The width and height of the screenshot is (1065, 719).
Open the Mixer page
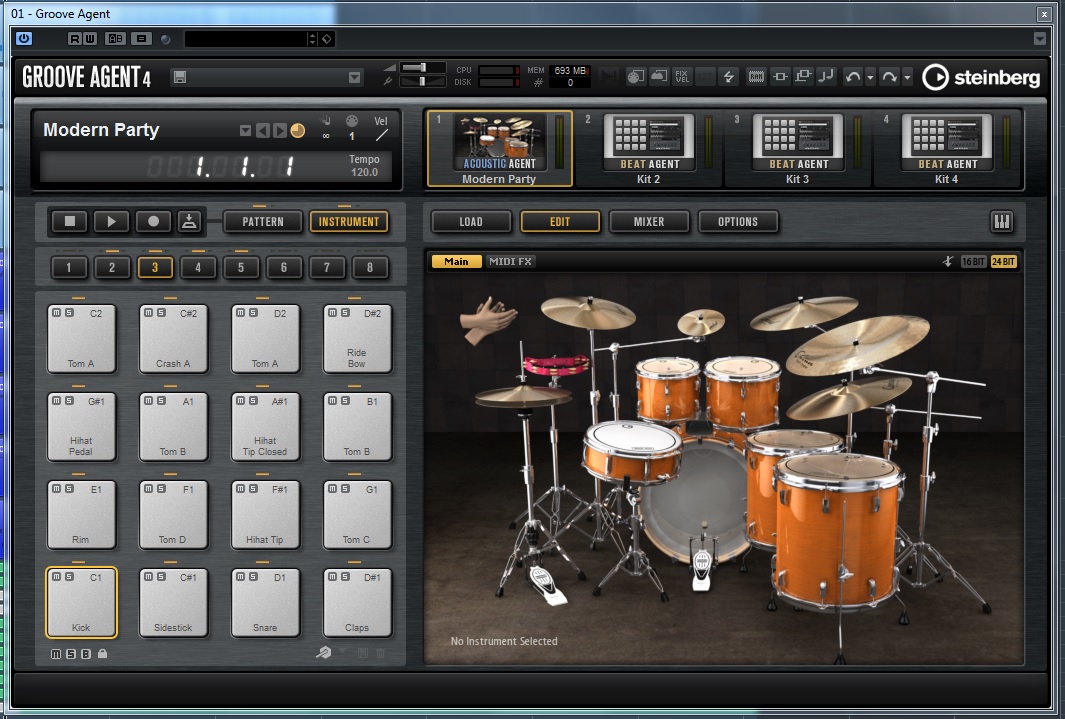coord(648,221)
